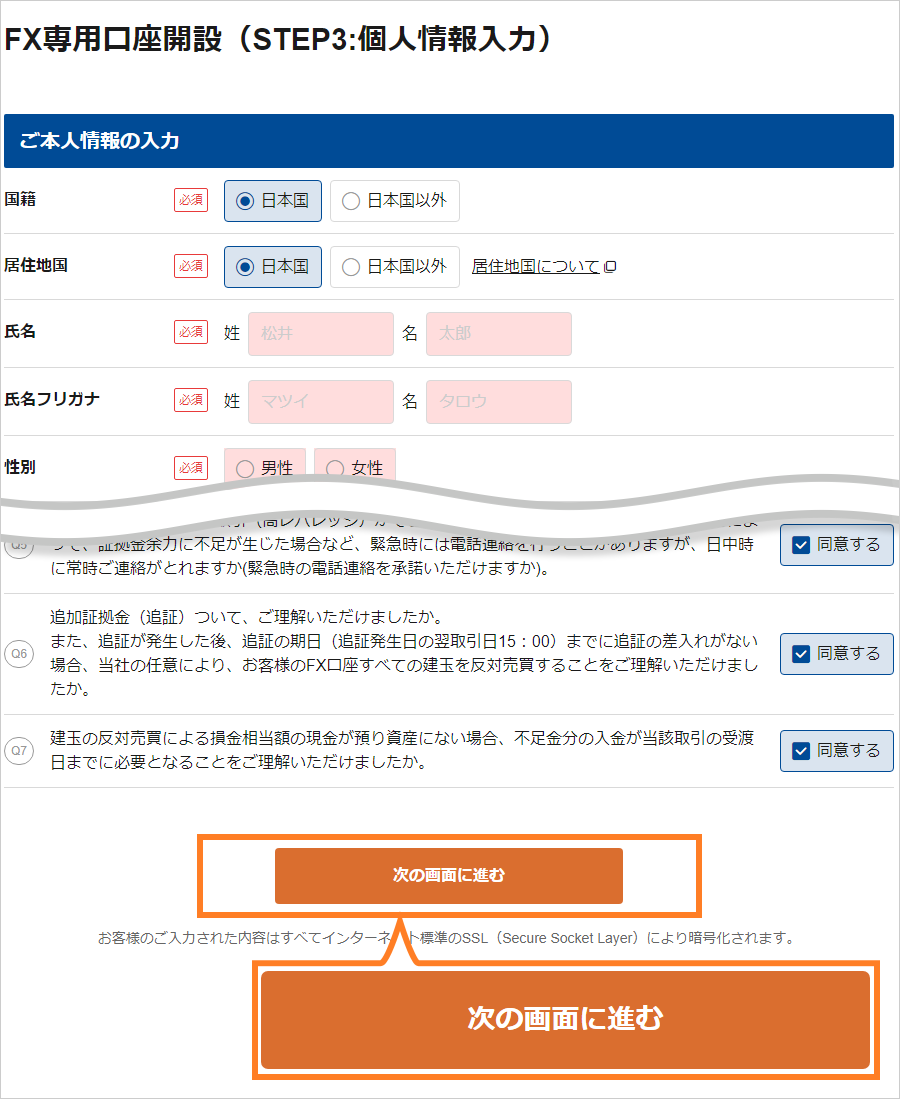Focus the 氏名 名 field (太郎)
Screen dimensions: 900x1099
click(x=499, y=334)
